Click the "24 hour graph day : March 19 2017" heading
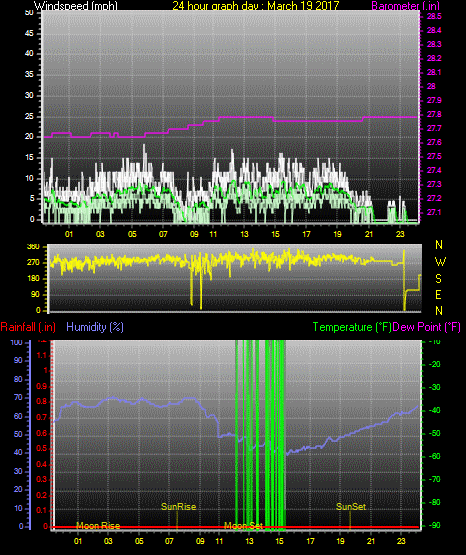 click(255, 5)
